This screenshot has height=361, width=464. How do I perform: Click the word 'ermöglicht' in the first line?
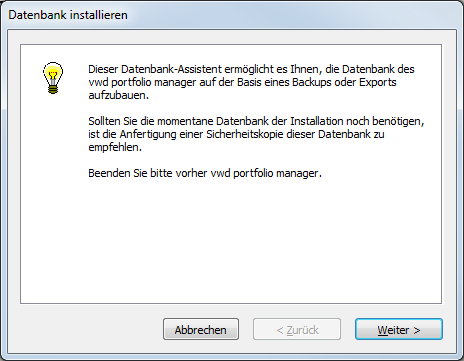(249, 69)
